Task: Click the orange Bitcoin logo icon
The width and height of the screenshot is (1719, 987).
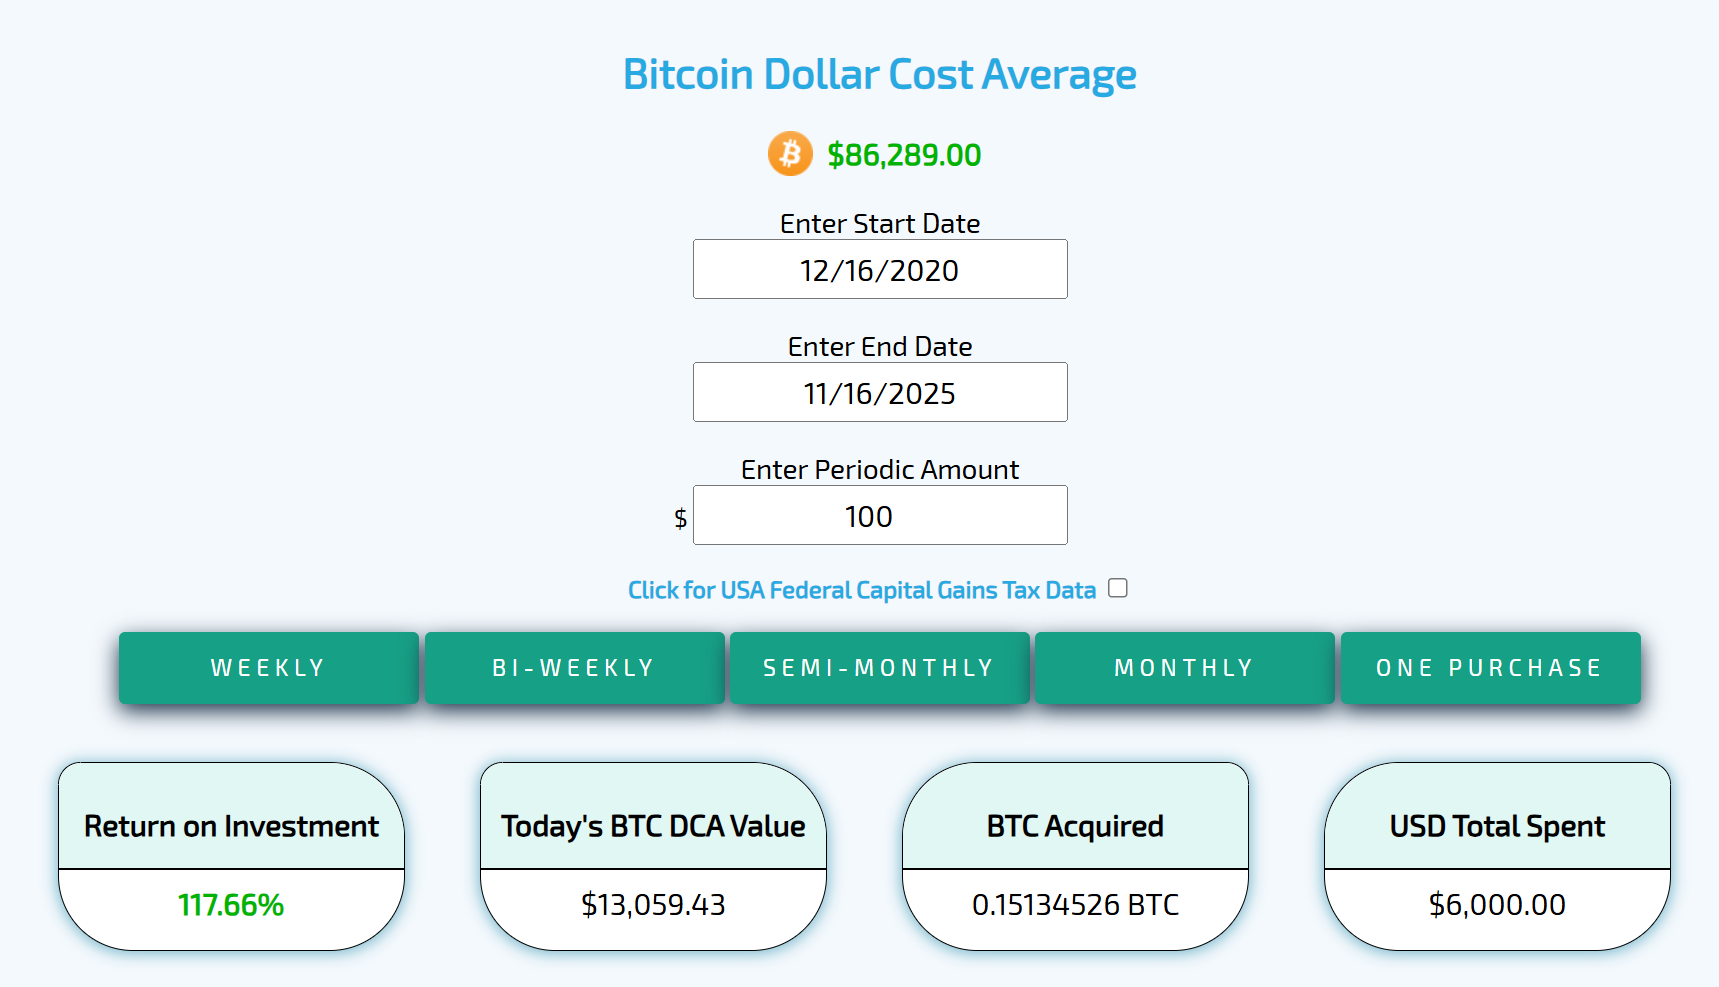Action: tap(790, 154)
